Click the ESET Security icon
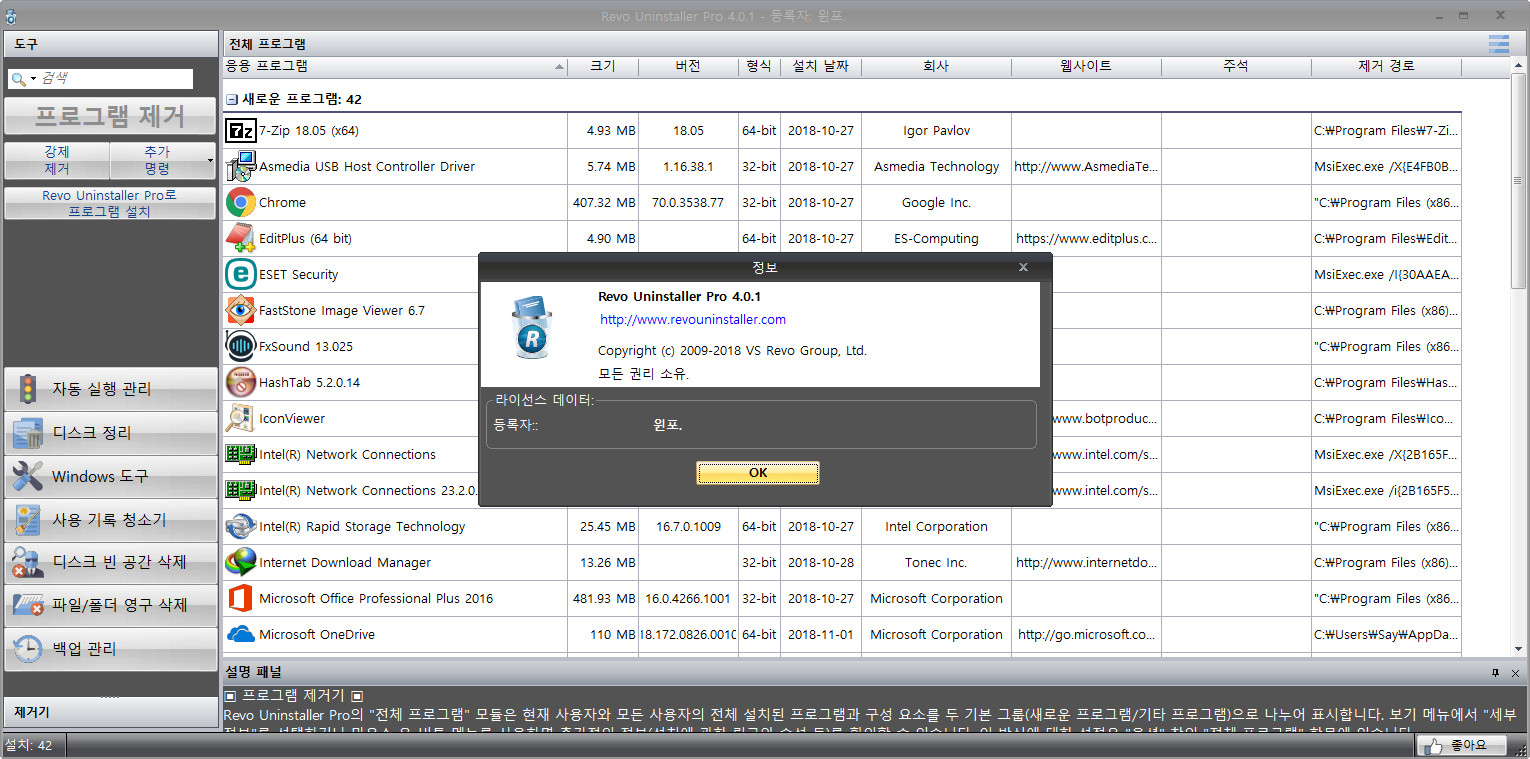 pos(240,274)
